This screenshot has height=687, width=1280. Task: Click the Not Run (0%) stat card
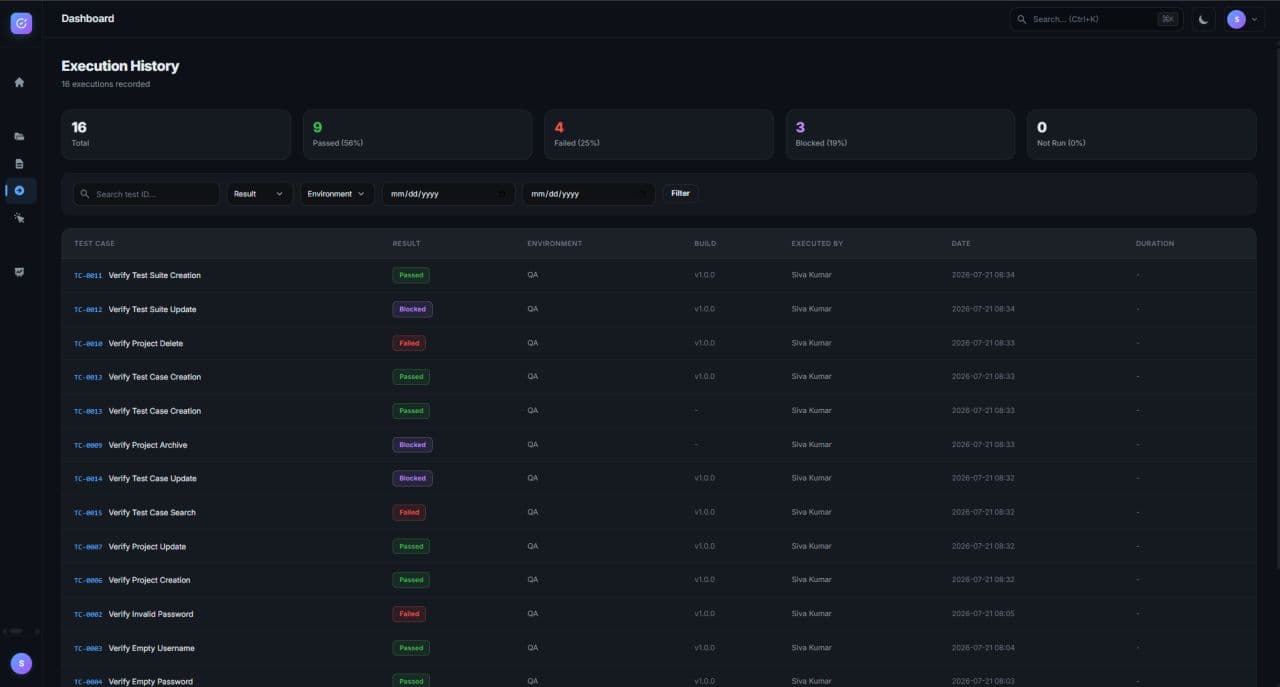click(1141, 134)
